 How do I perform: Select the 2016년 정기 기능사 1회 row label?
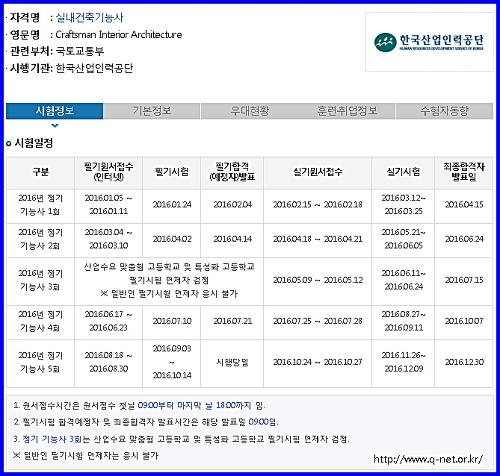point(40,205)
